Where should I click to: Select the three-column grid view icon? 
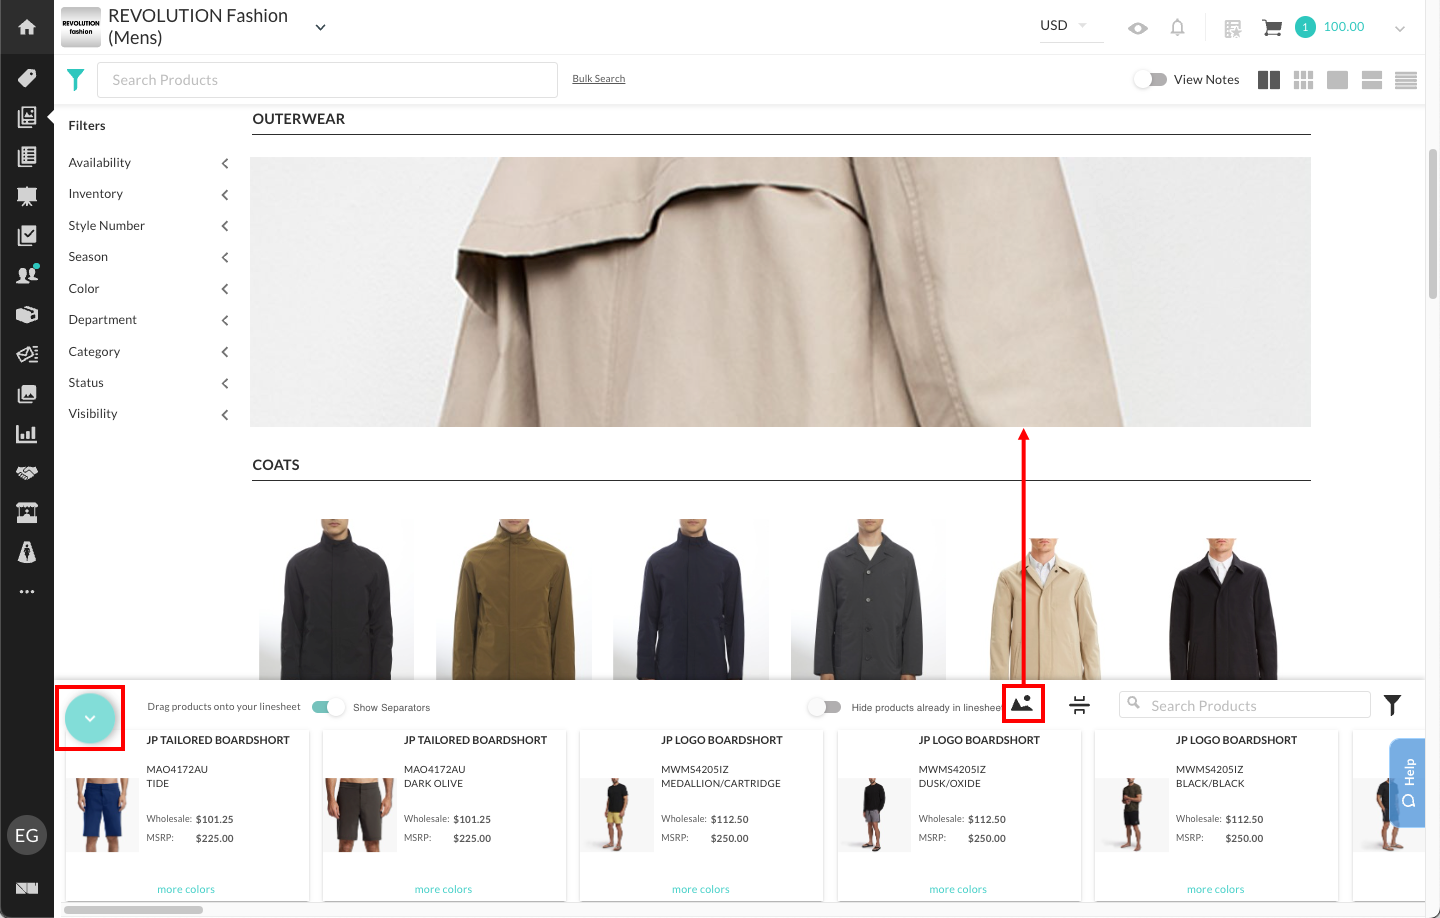[x=1303, y=80]
